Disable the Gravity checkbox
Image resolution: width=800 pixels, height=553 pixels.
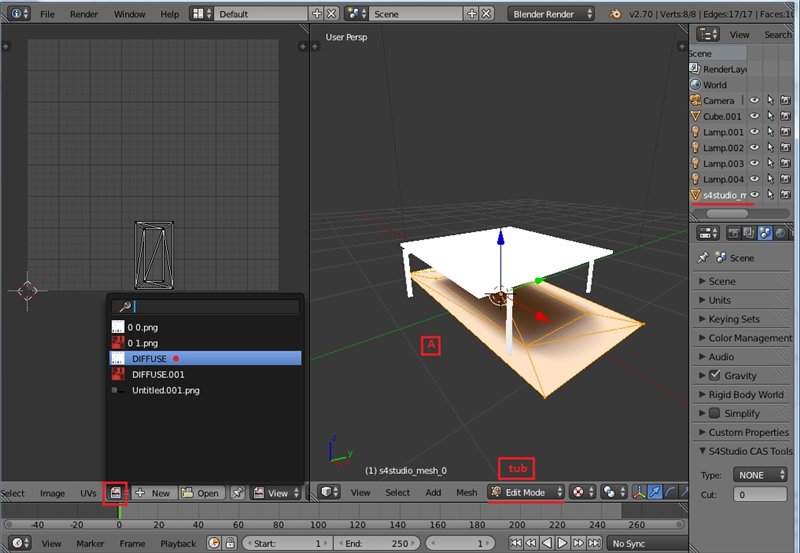point(715,376)
